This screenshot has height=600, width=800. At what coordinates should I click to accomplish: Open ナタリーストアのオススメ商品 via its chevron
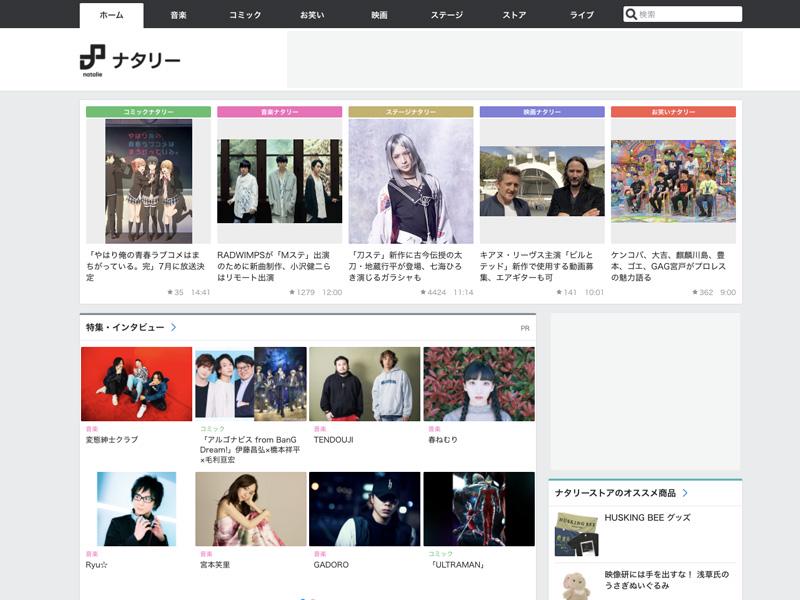tap(686, 493)
